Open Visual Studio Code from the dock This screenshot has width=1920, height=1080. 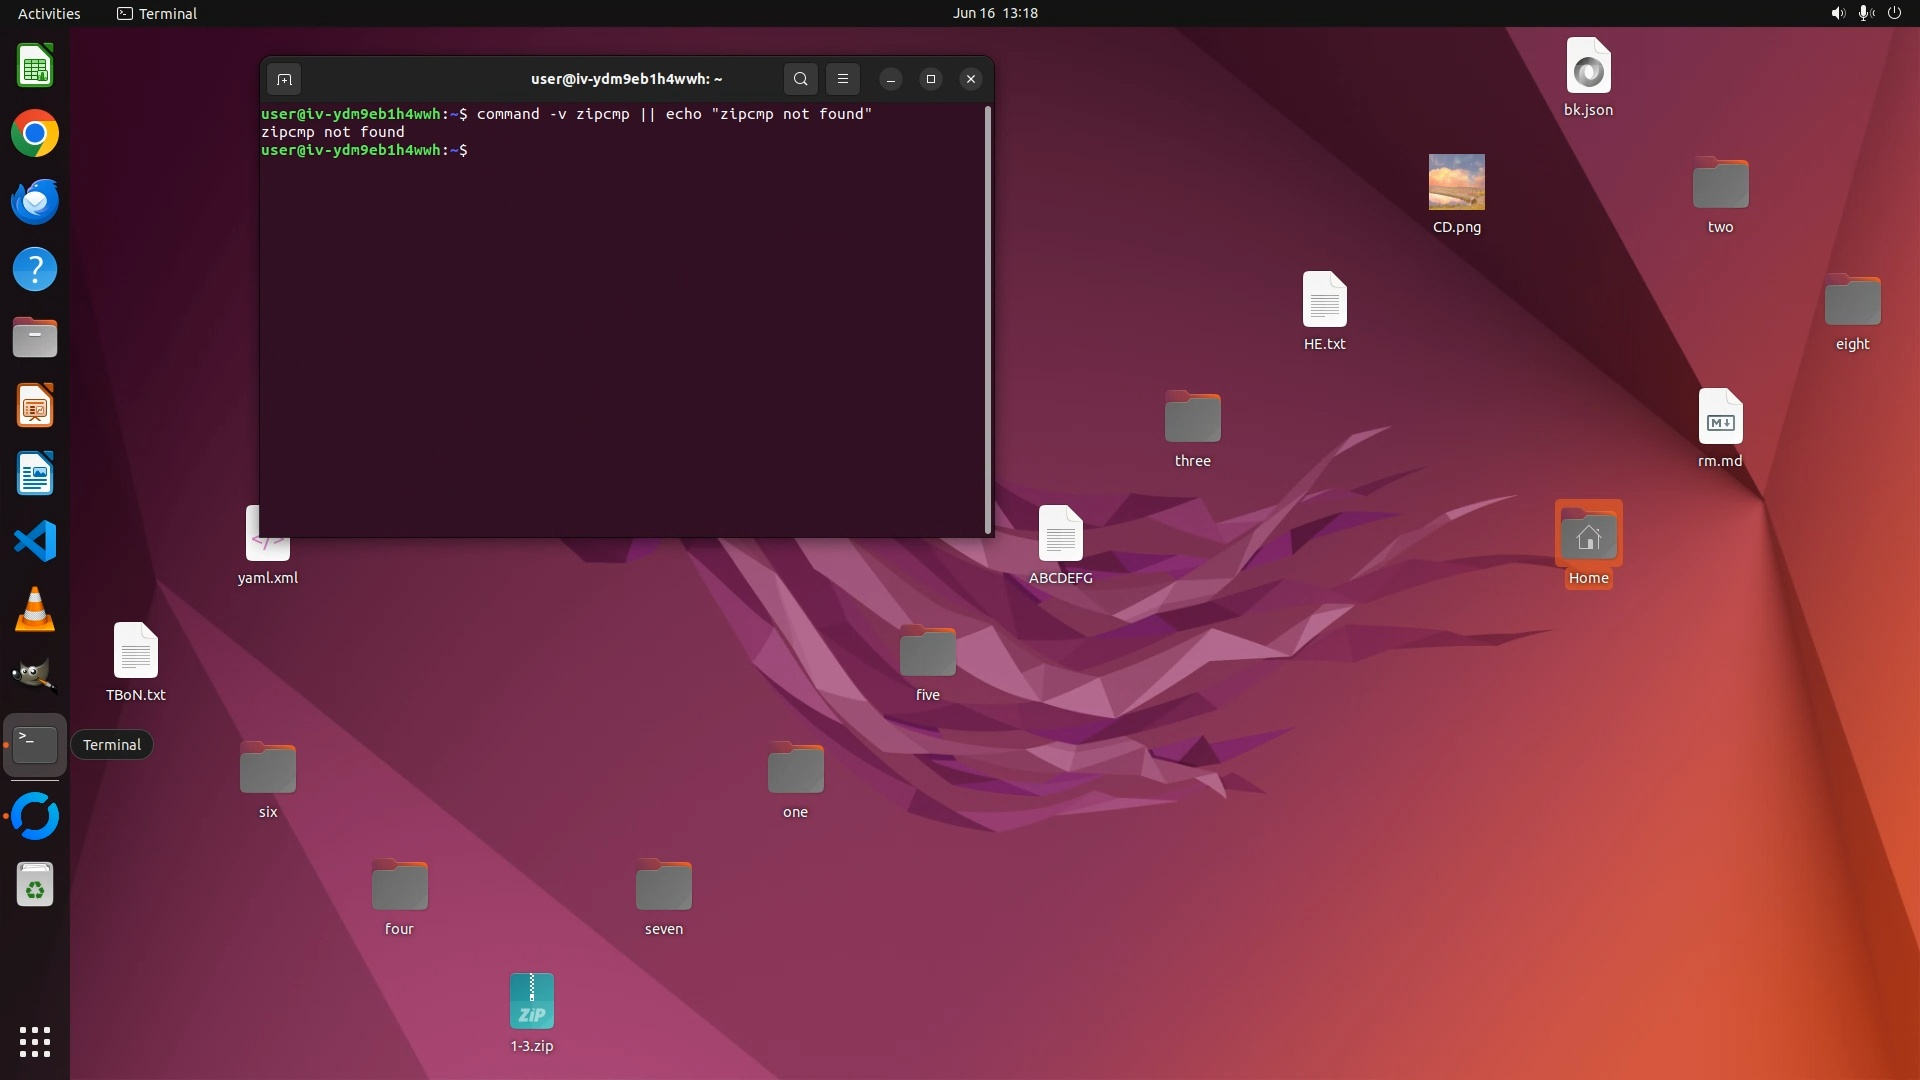pos(35,541)
